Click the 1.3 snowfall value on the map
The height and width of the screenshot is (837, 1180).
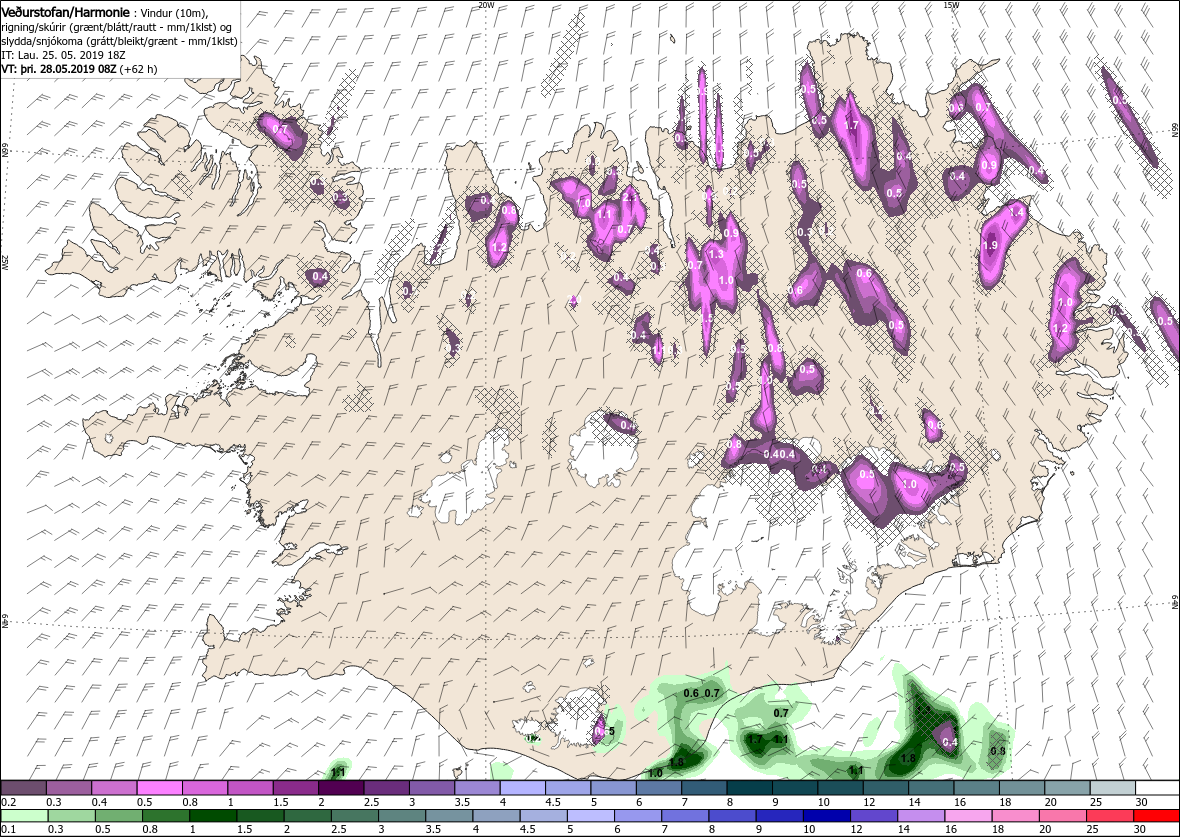point(716,255)
